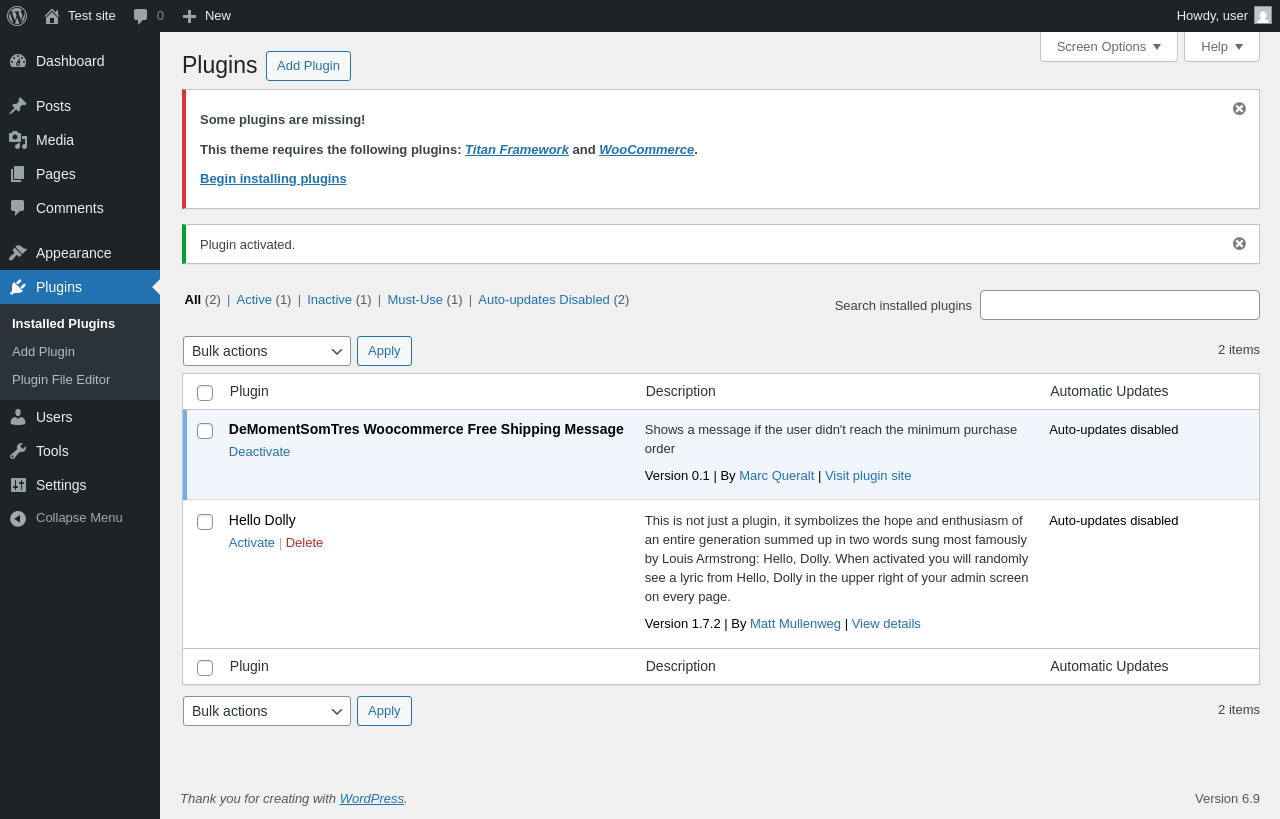The width and height of the screenshot is (1280, 819).
Task: Click the Appearance paintbrush icon
Action: (x=18, y=253)
